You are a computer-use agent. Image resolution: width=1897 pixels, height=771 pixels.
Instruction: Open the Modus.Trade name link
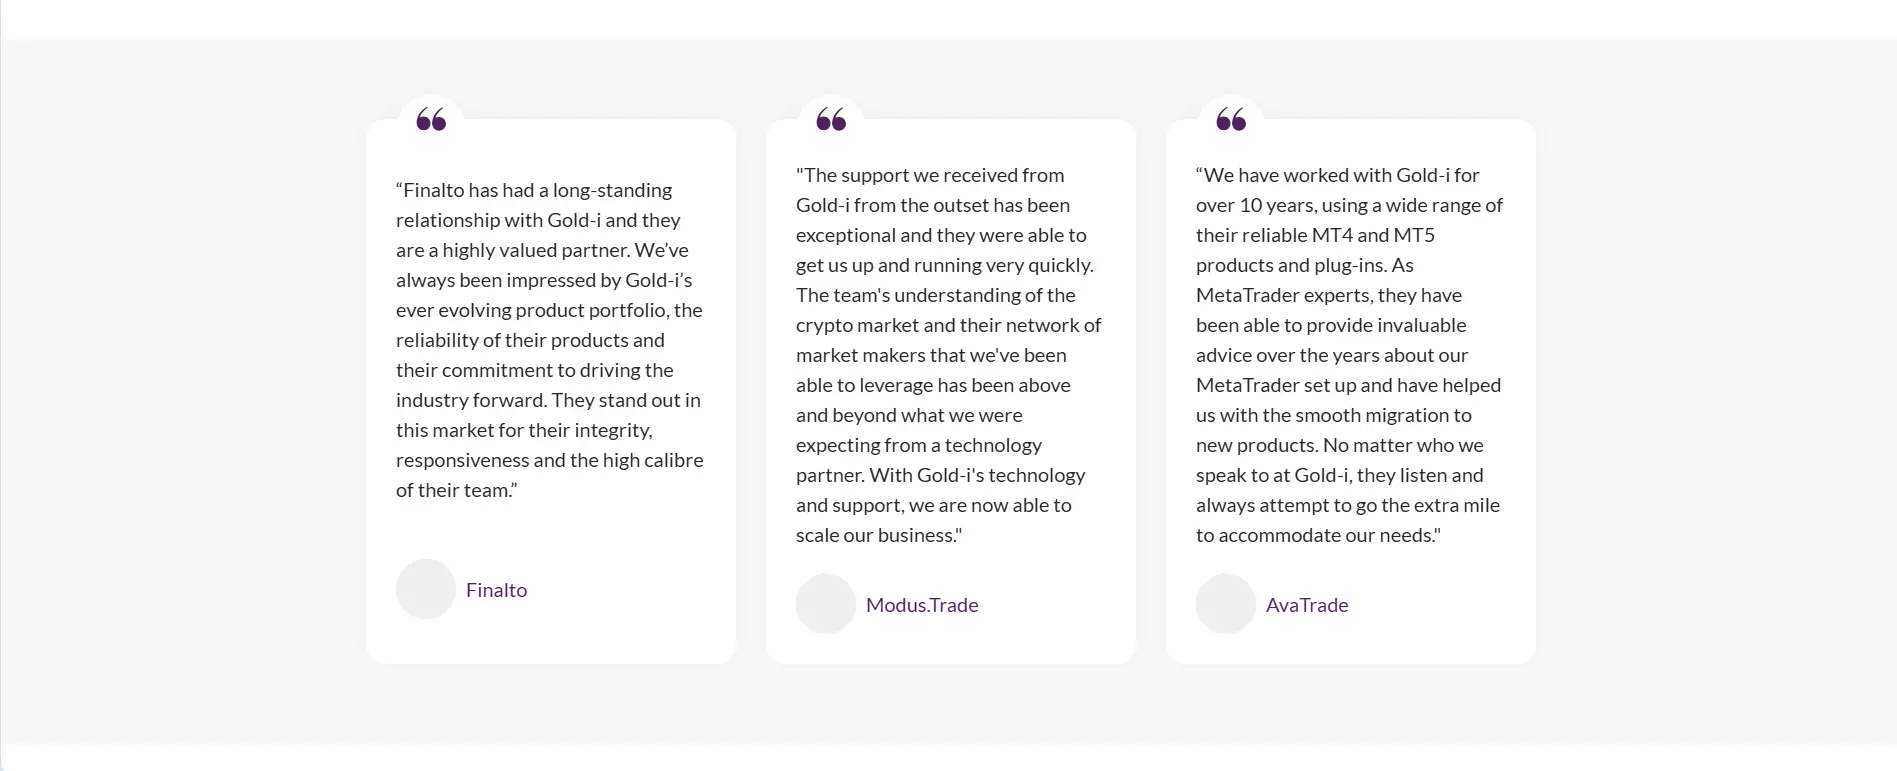coord(922,605)
